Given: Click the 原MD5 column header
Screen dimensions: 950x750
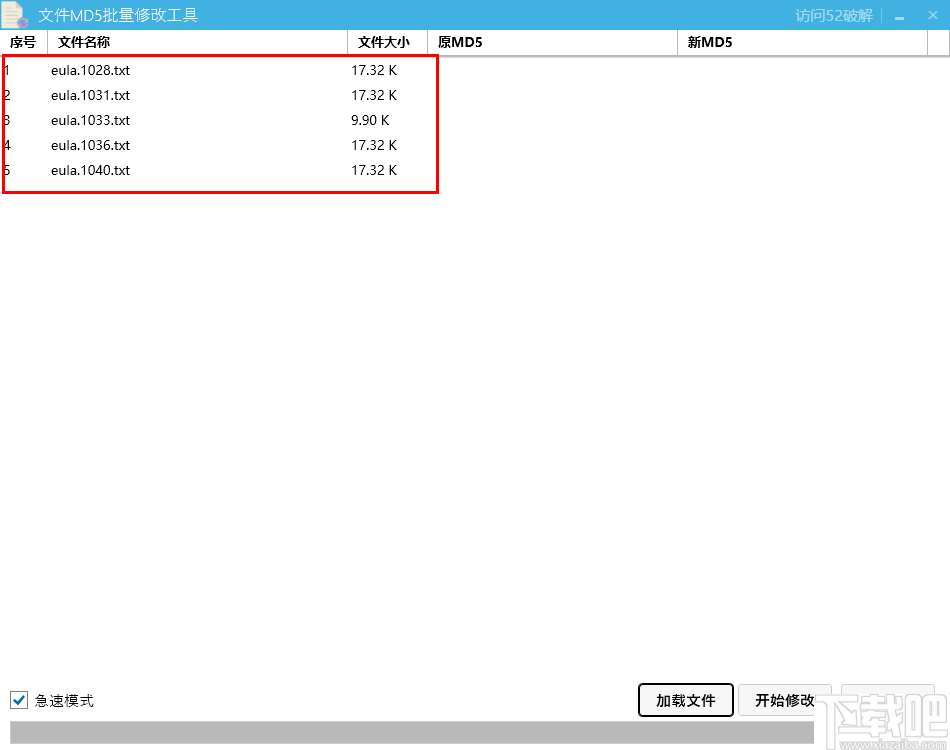Looking at the screenshot, I should pyautogui.click(x=553, y=42).
